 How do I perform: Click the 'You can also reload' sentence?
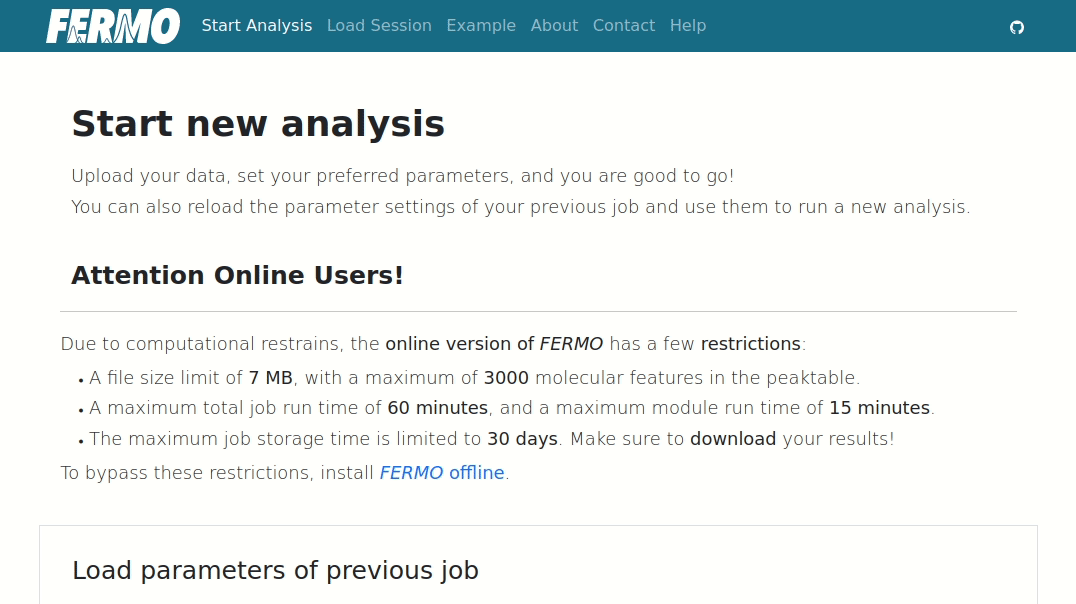point(521,207)
